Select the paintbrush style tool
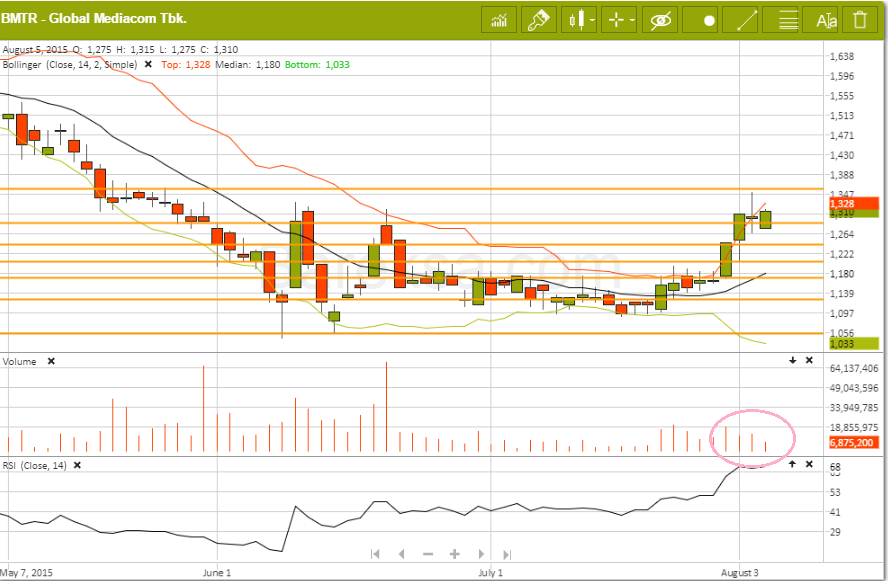This screenshot has width=888, height=581. point(538,19)
